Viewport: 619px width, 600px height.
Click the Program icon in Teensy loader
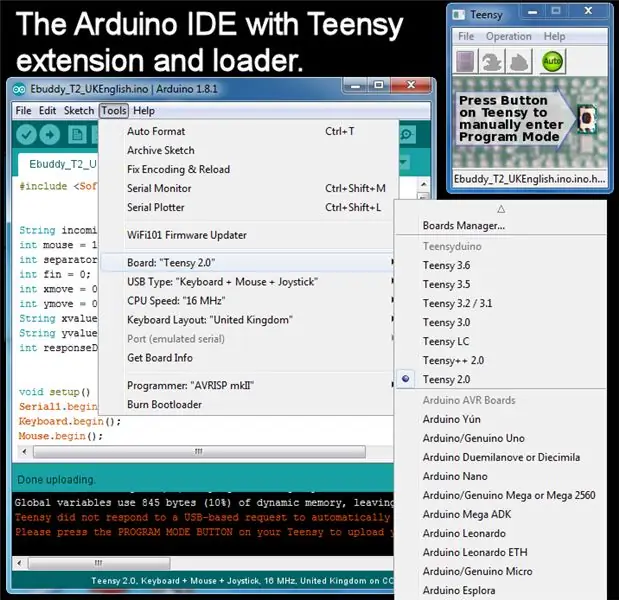(x=491, y=61)
